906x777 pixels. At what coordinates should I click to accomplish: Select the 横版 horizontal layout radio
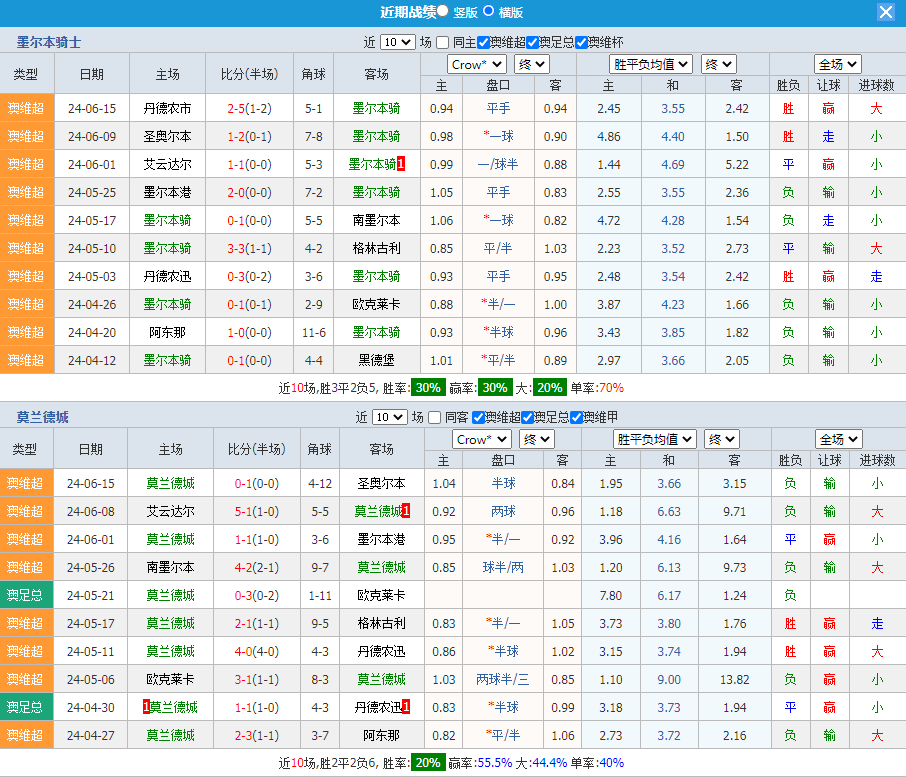[x=489, y=12]
